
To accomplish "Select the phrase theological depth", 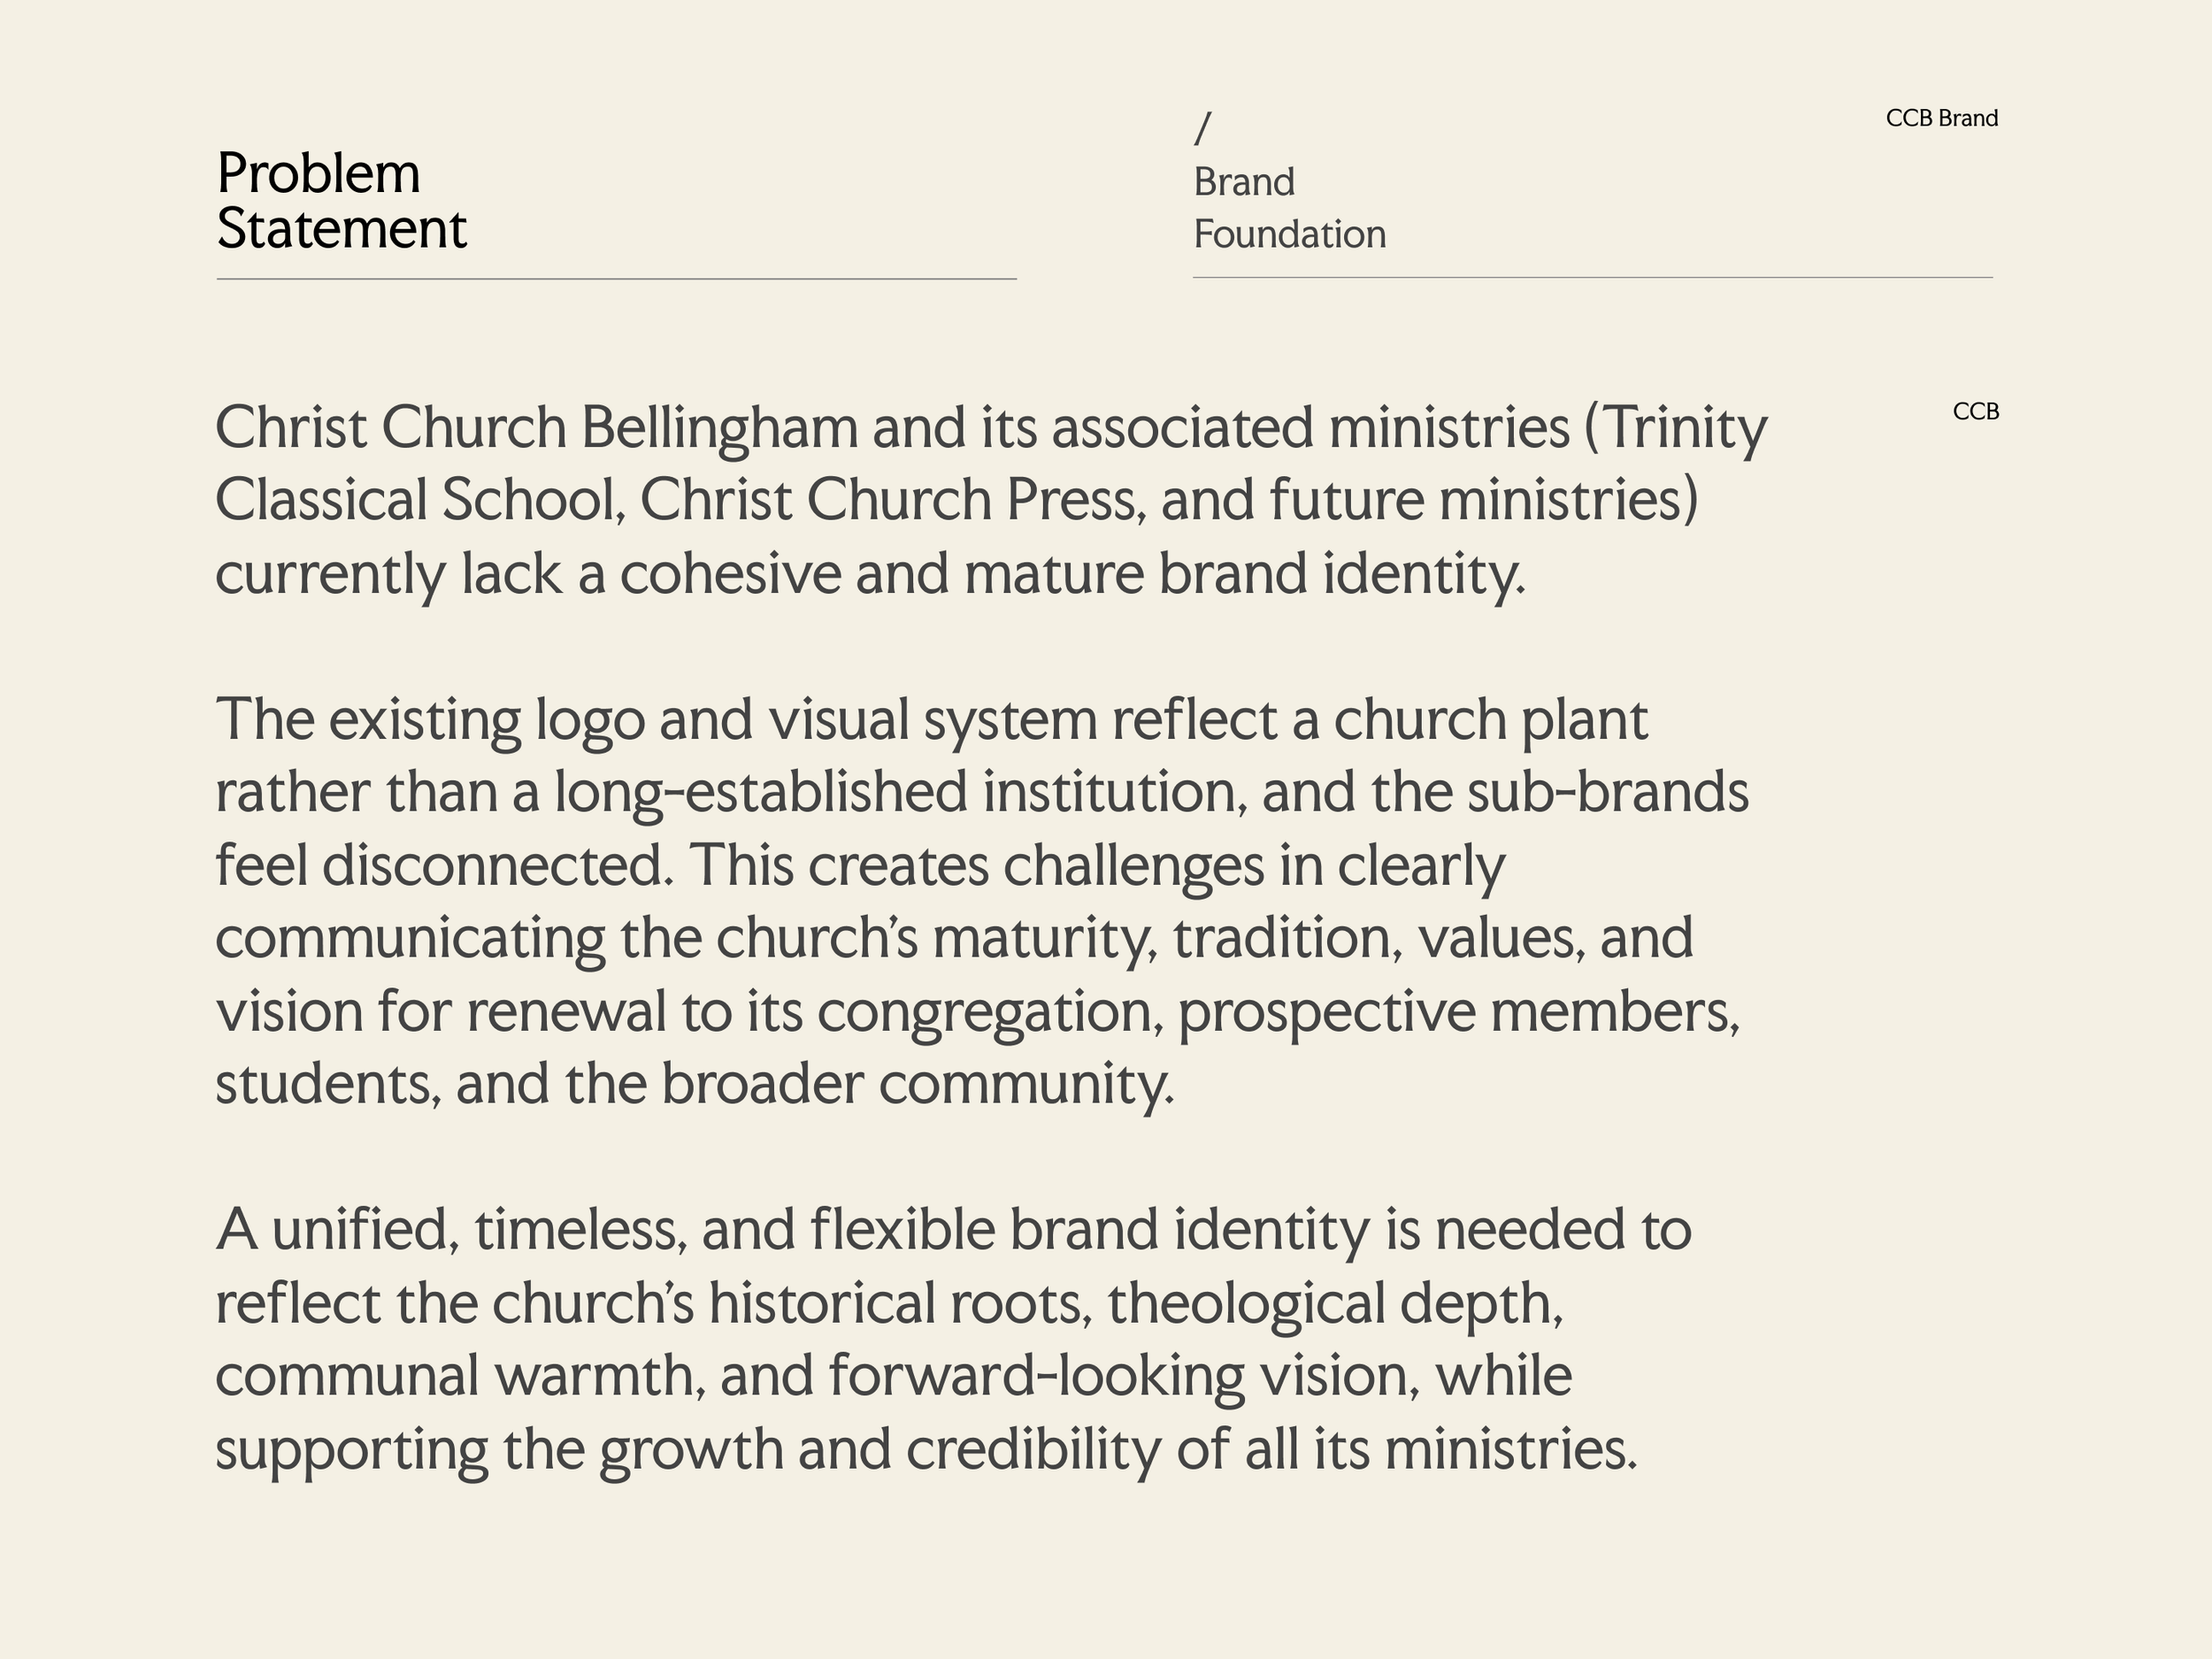I will pos(1335,1304).
